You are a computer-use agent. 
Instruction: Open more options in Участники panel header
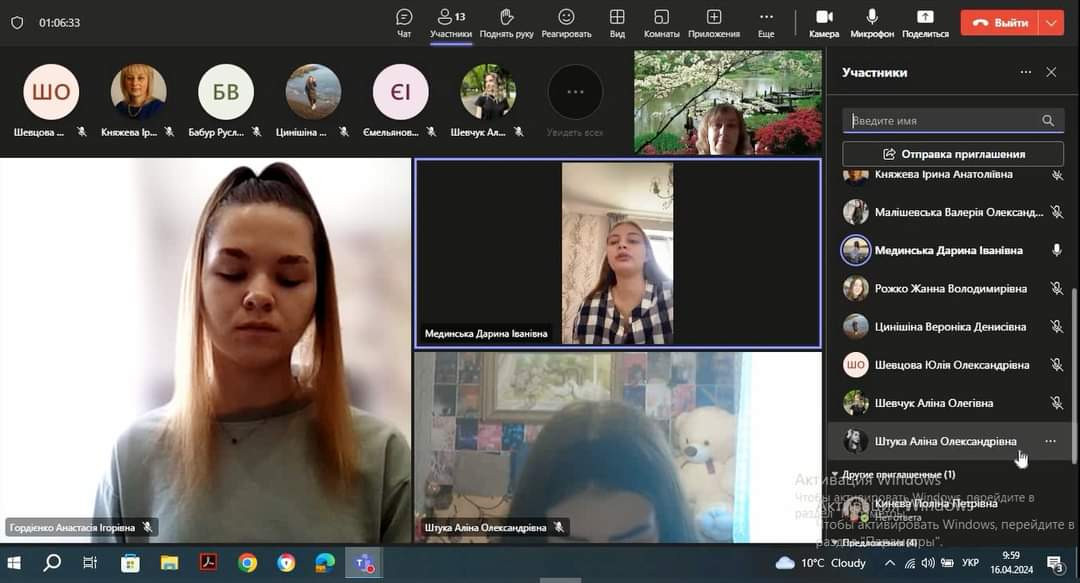coord(1026,72)
